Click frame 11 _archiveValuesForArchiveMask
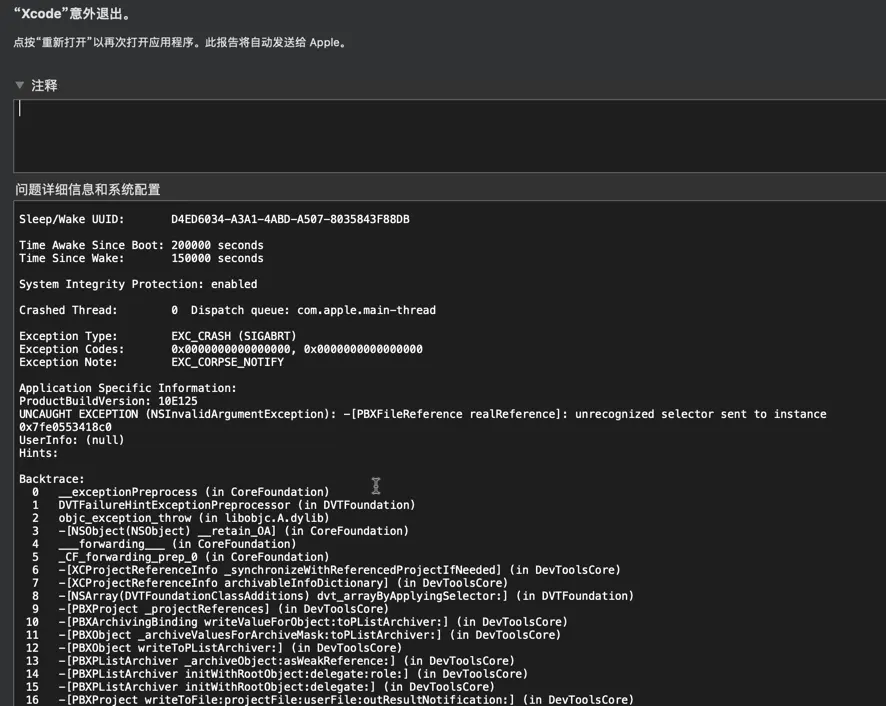 [x=293, y=635]
